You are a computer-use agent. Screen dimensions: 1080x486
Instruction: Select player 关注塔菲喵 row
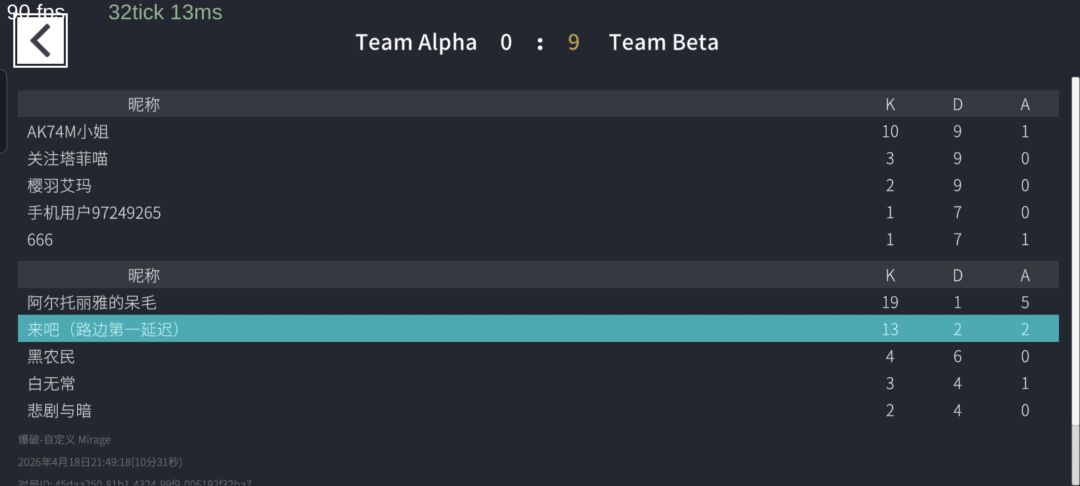[538, 158]
